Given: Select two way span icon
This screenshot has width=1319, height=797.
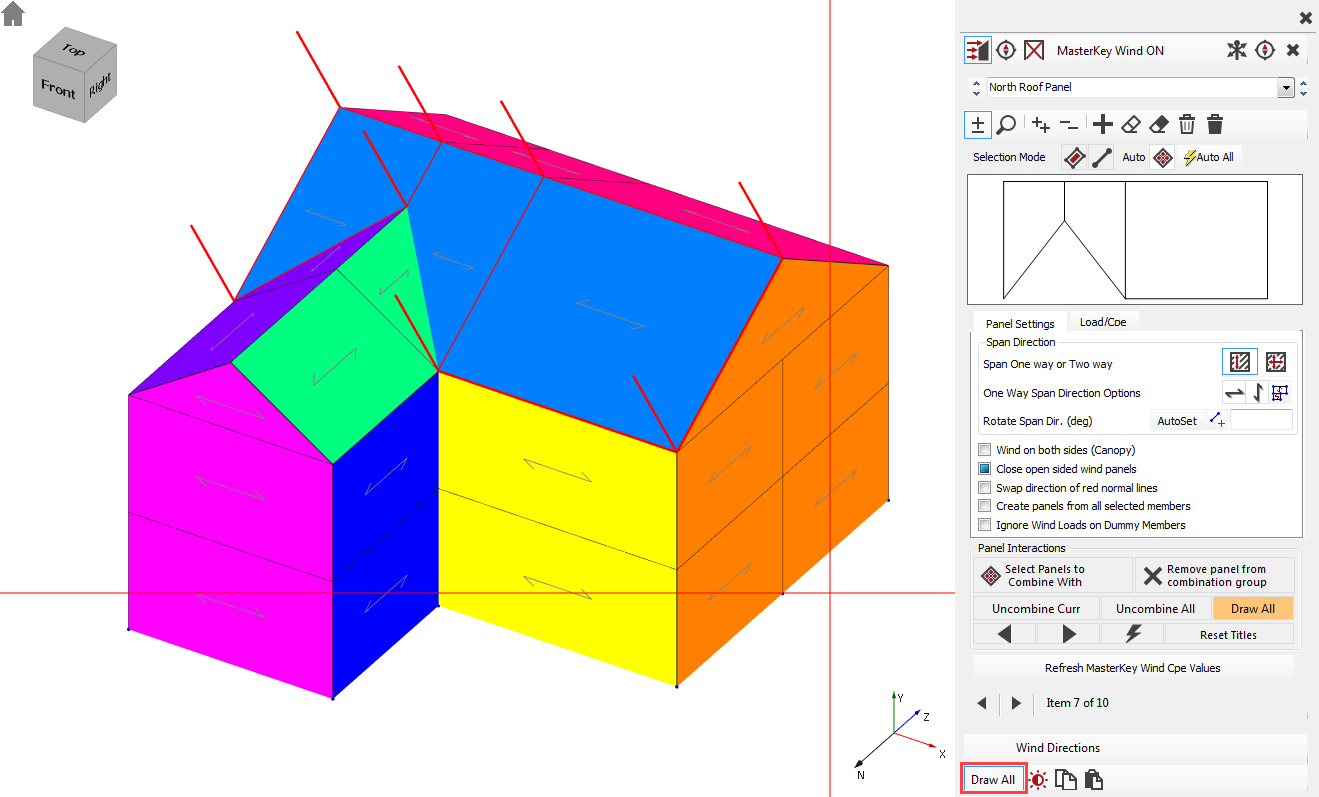Looking at the screenshot, I should click(1275, 363).
